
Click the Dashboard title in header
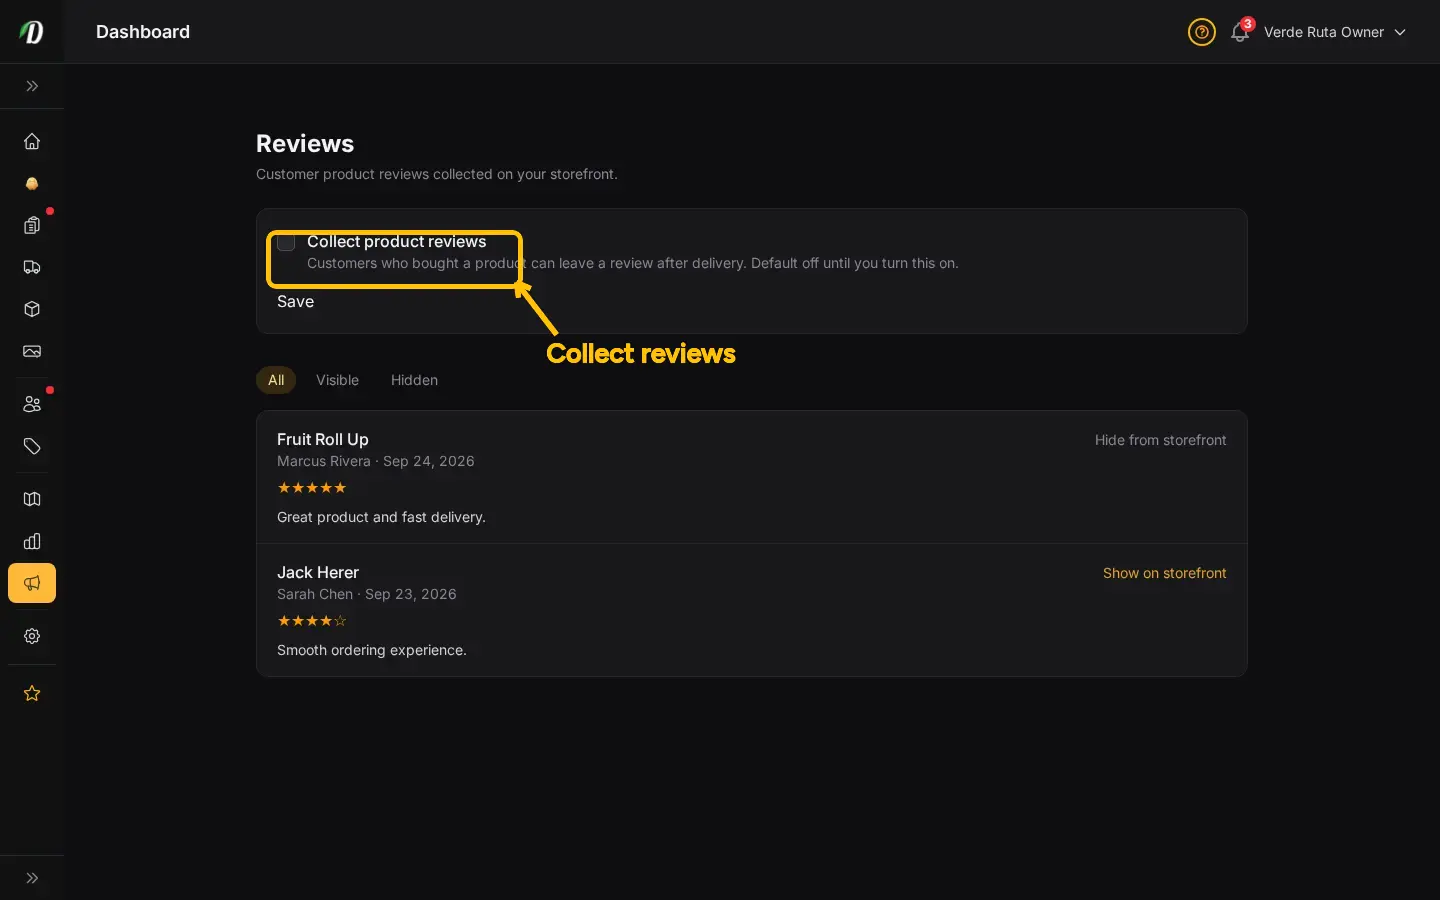[143, 32]
